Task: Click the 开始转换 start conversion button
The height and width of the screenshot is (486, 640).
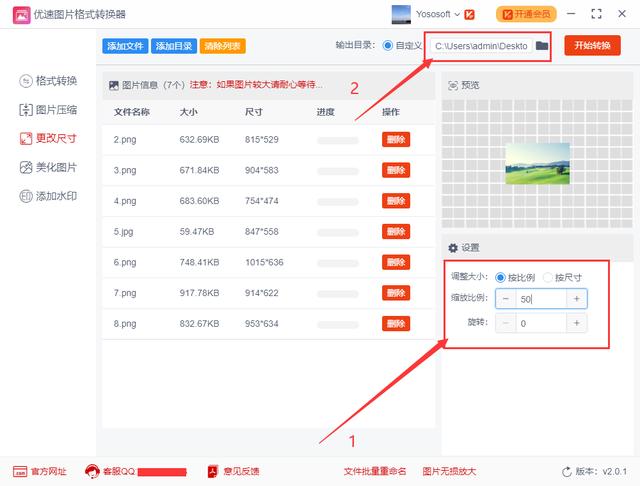Action: point(592,46)
